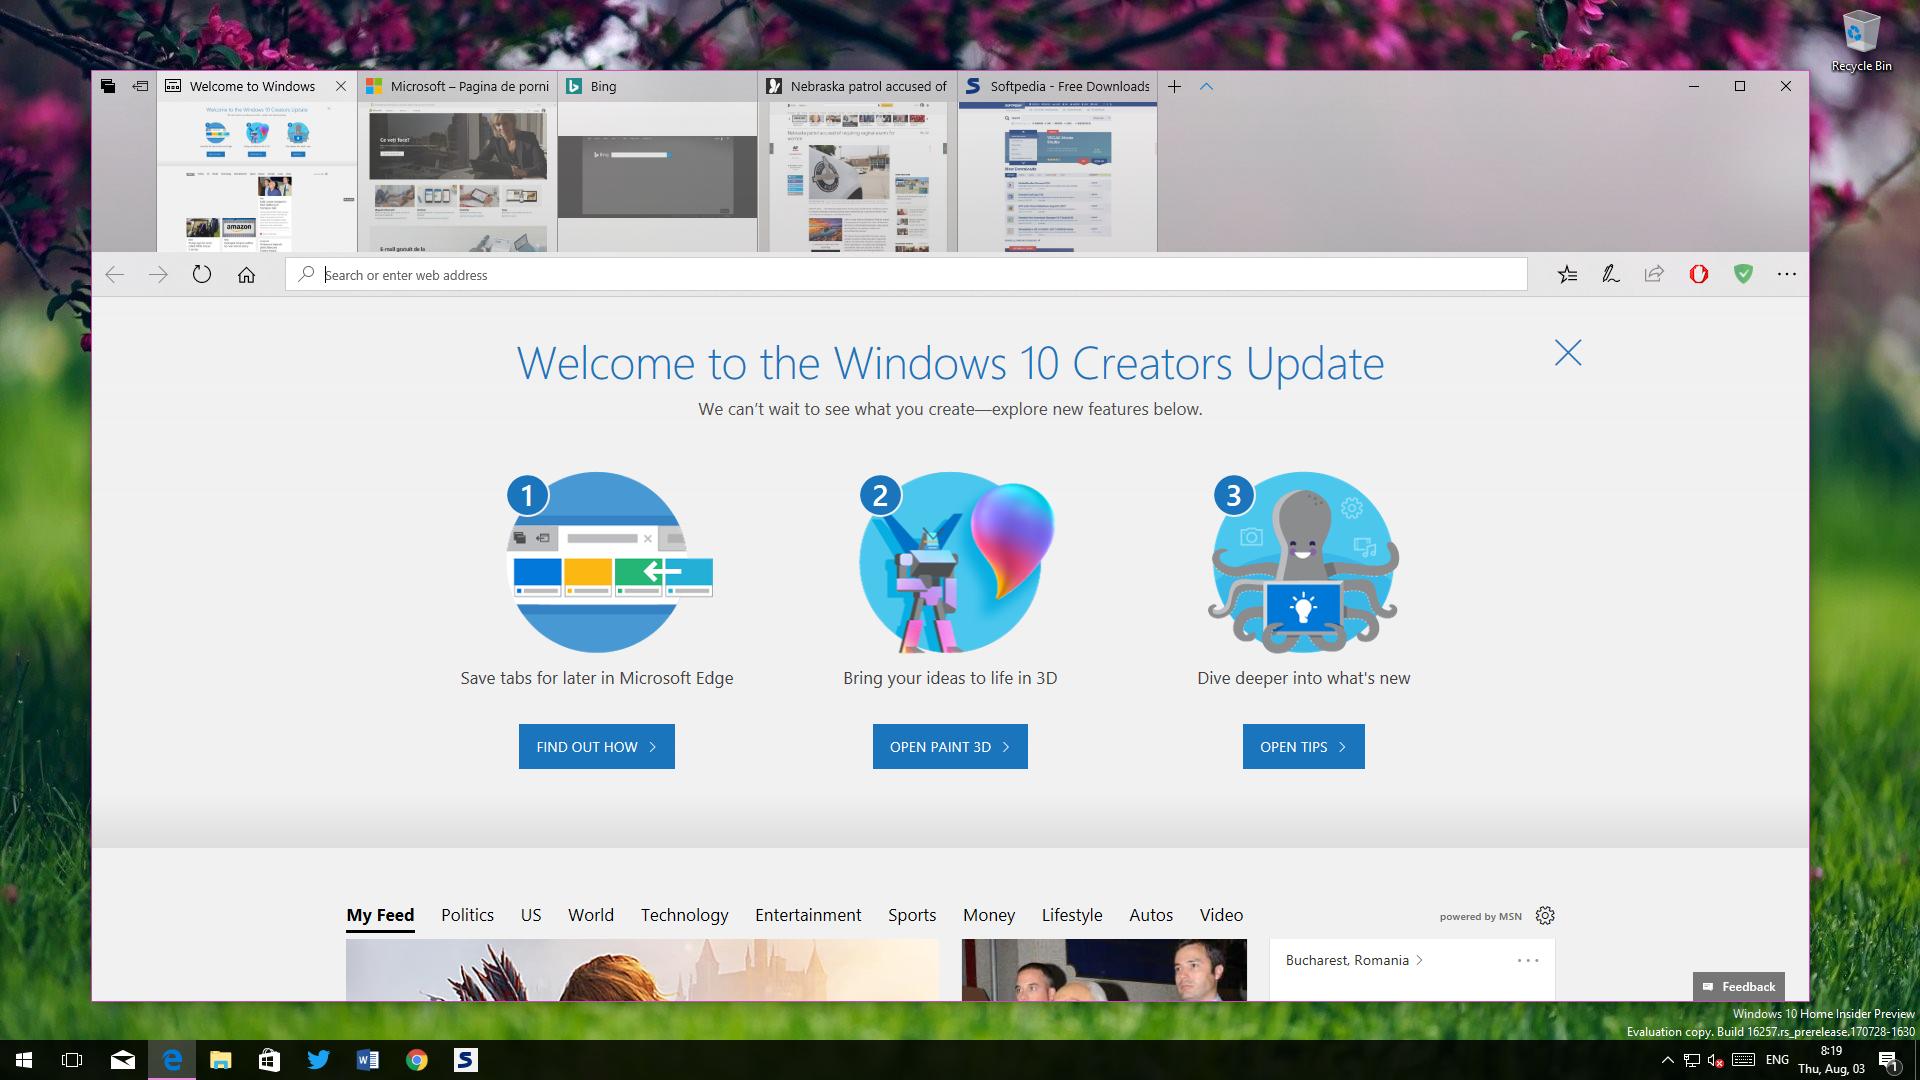1920x1080 pixels.
Task: Select the My Feed category
Action: point(380,915)
